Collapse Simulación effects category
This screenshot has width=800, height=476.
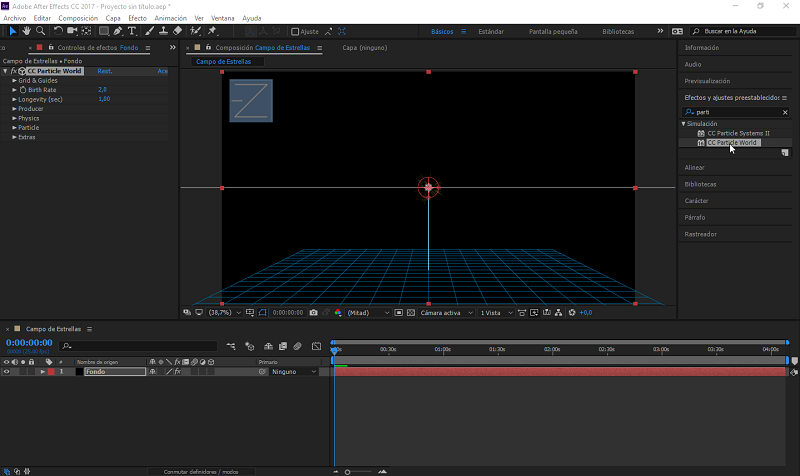683,124
